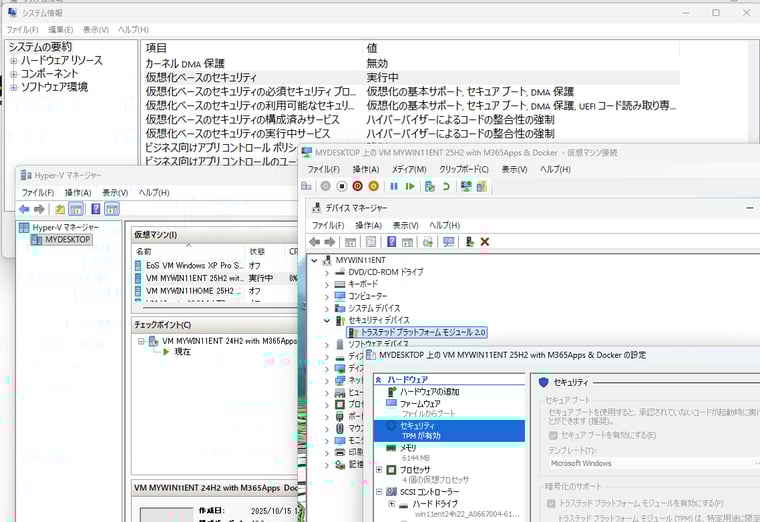Click Ctrl+Alt+Del icon in VM connection toolbar

tap(306, 186)
